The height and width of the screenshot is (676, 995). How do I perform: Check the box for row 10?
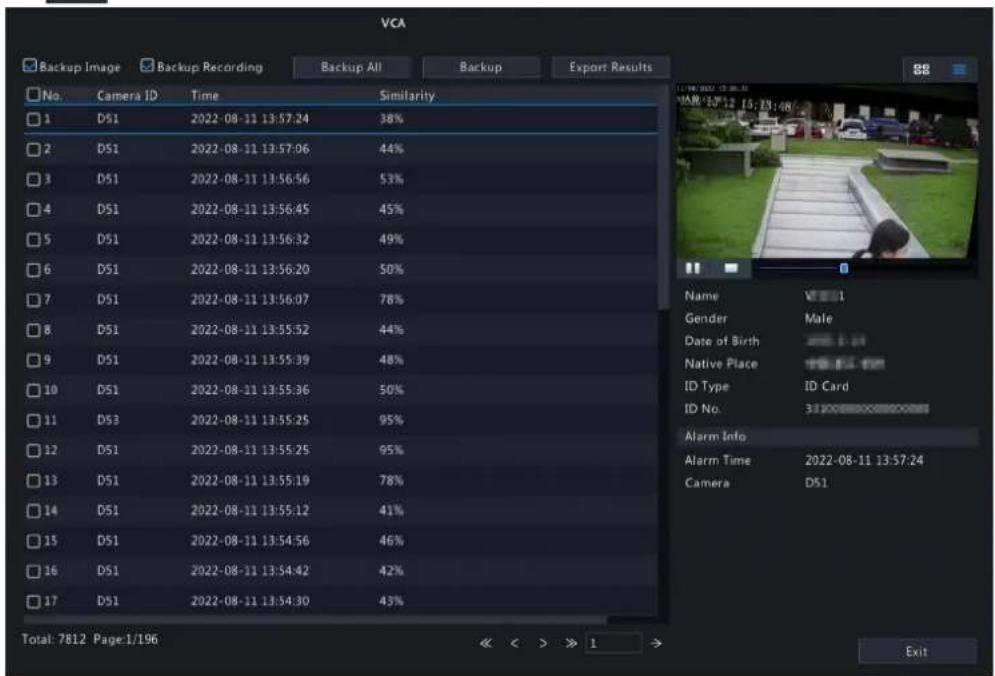34,390
